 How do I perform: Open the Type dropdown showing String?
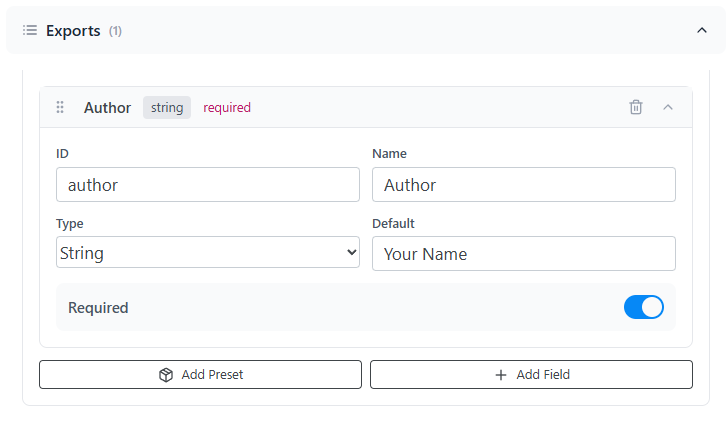coord(208,253)
